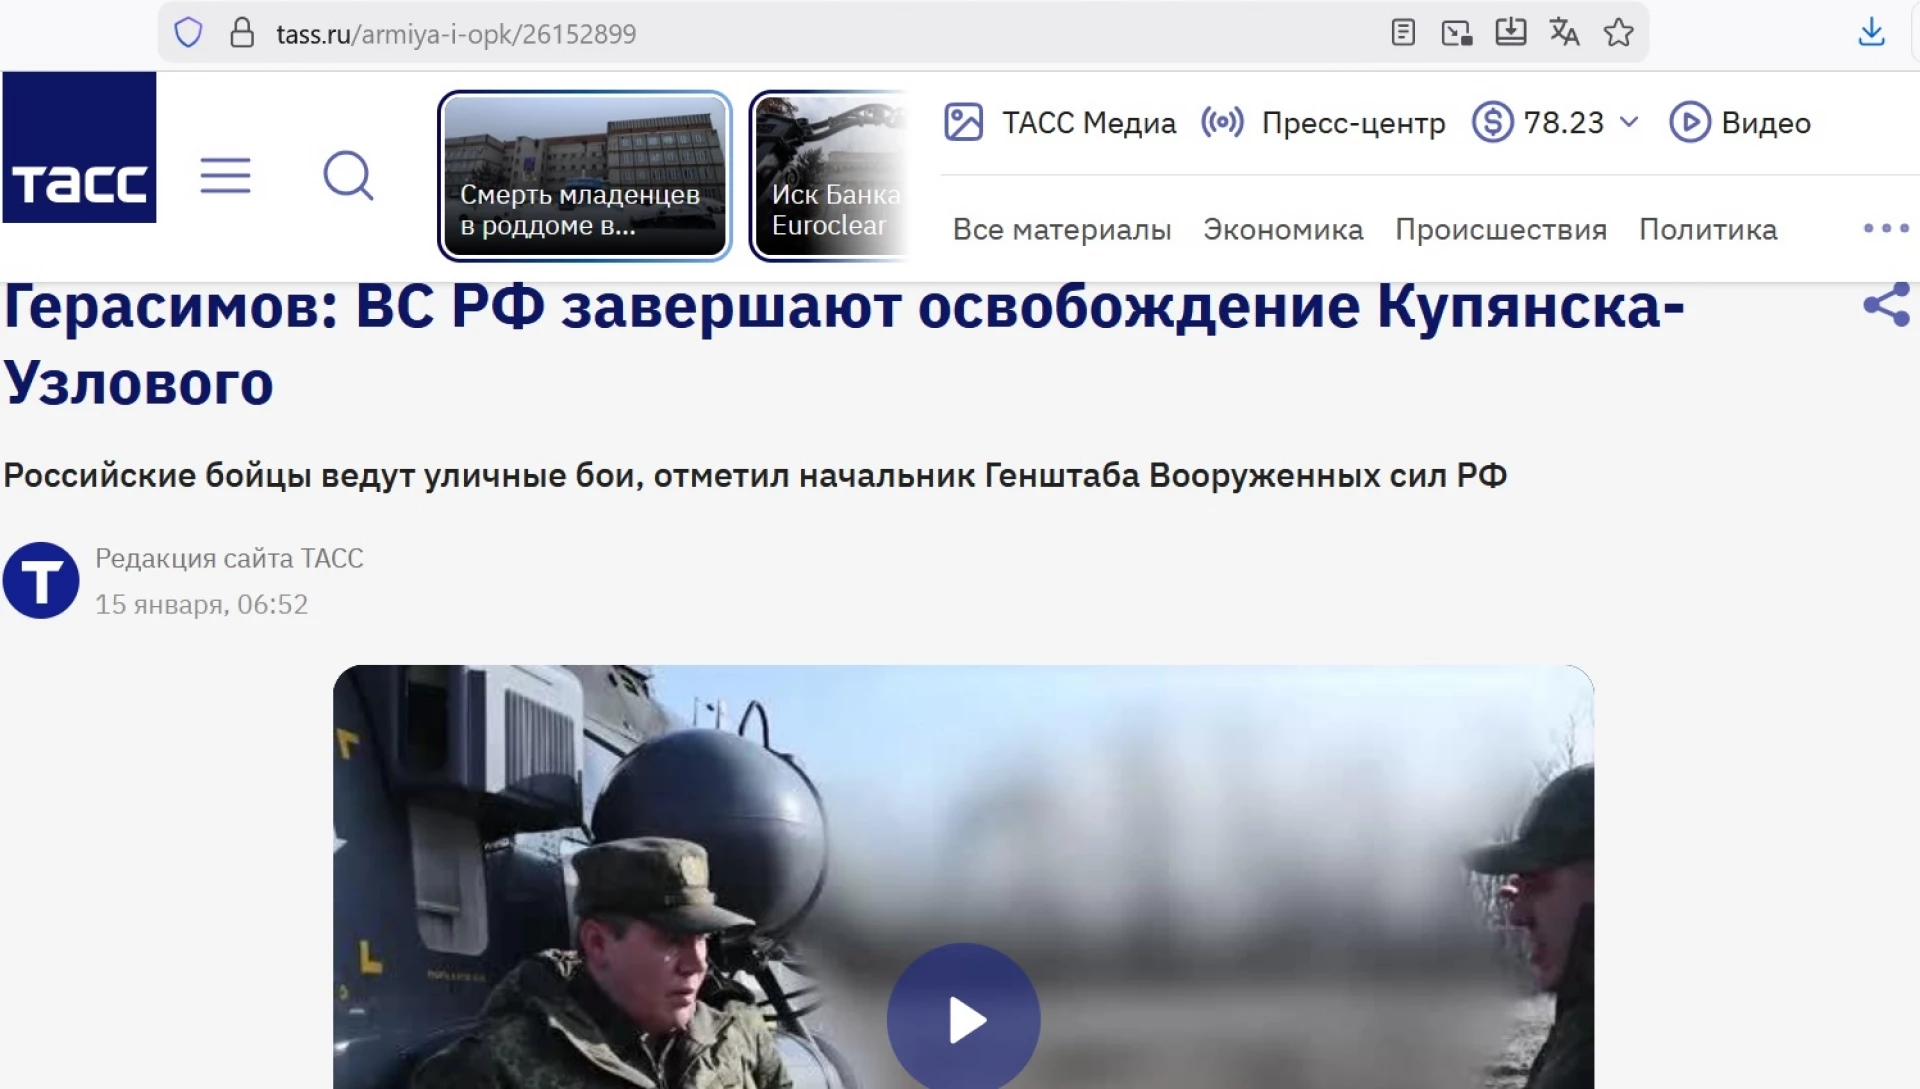Image resolution: width=1920 pixels, height=1089 pixels.
Task: Open browser downloads arrow
Action: (x=1871, y=33)
